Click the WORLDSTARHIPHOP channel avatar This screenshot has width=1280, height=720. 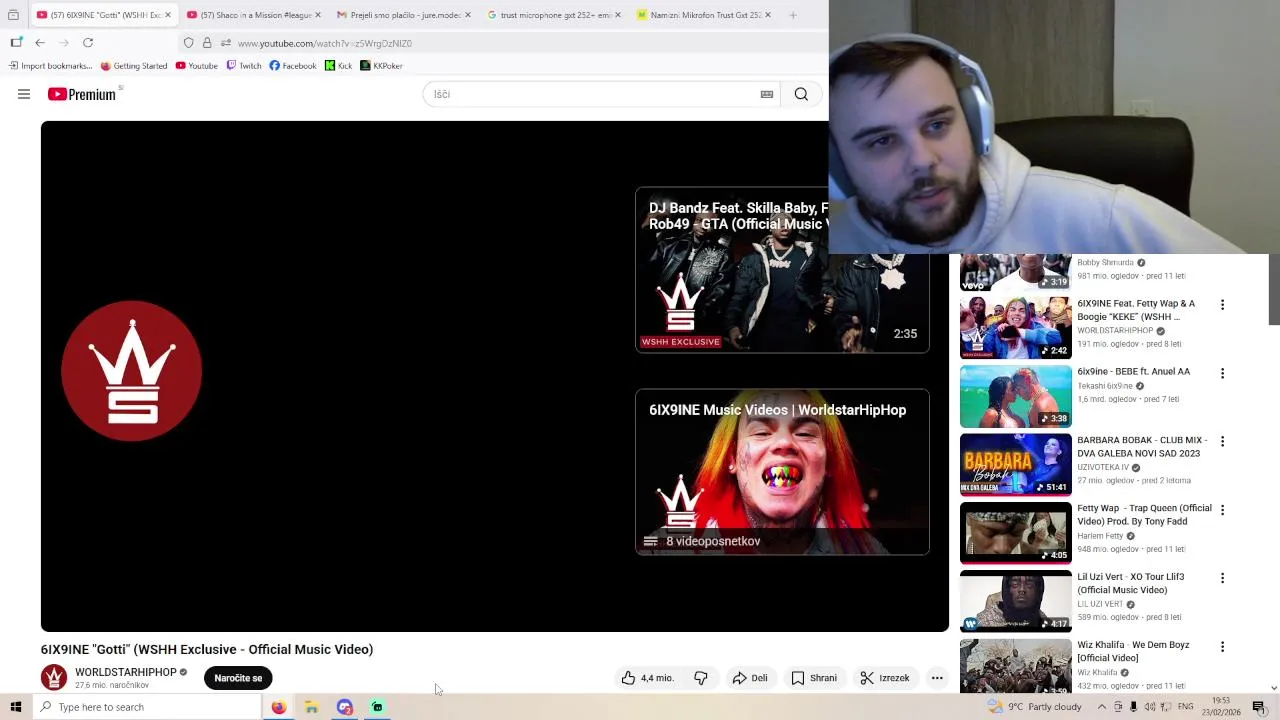pyautogui.click(x=54, y=678)
